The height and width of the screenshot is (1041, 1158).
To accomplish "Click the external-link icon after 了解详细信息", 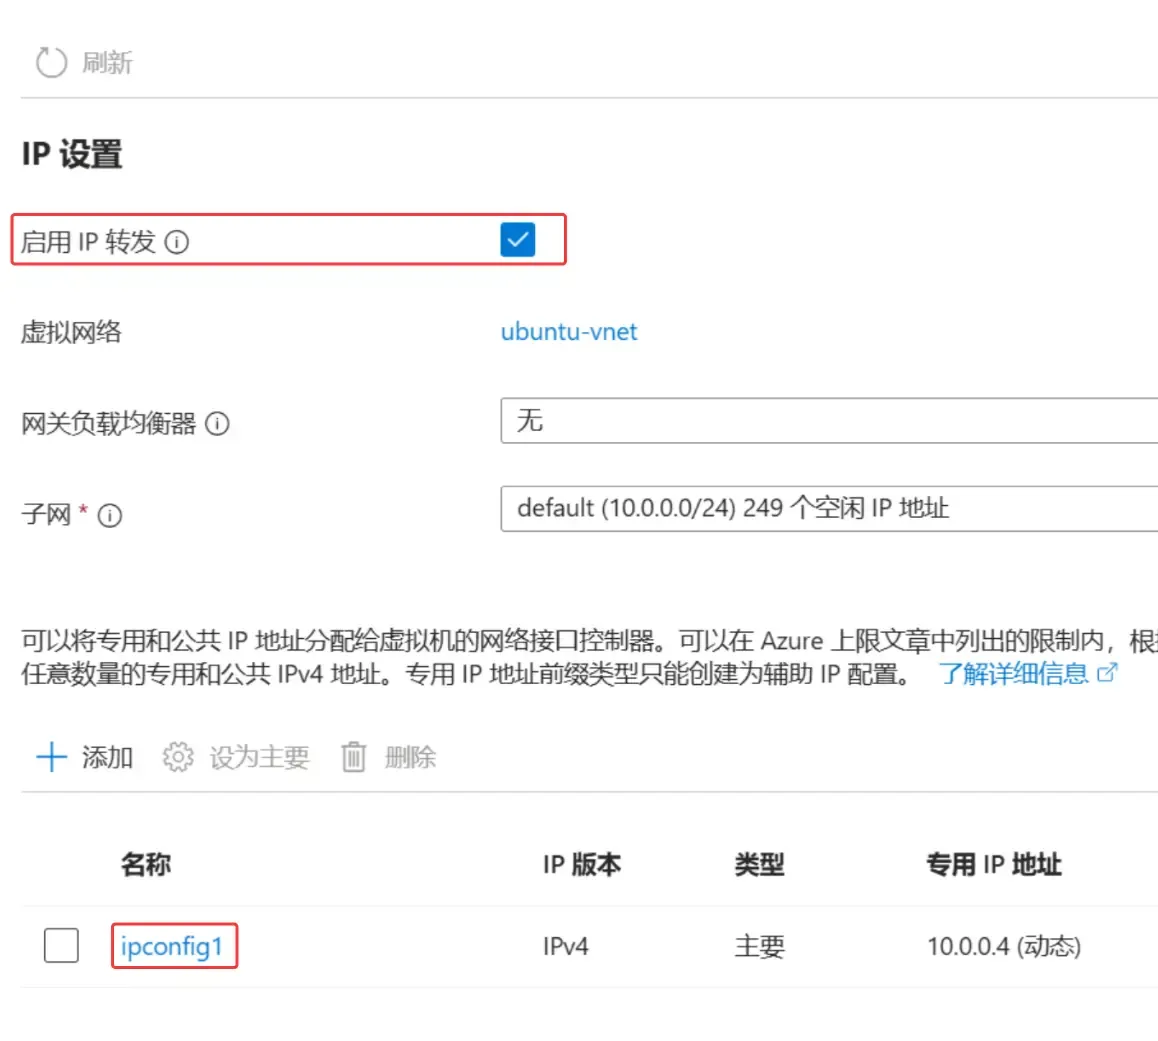I will point(1104,673).
